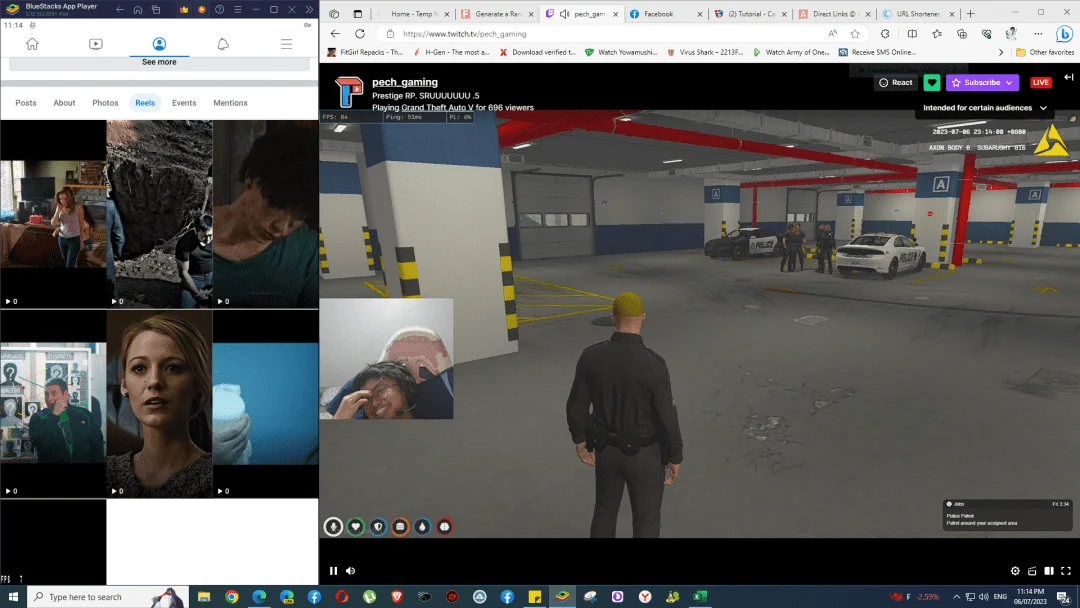Expand Twitch chat panel arrow icon

tap(1068, 77)
